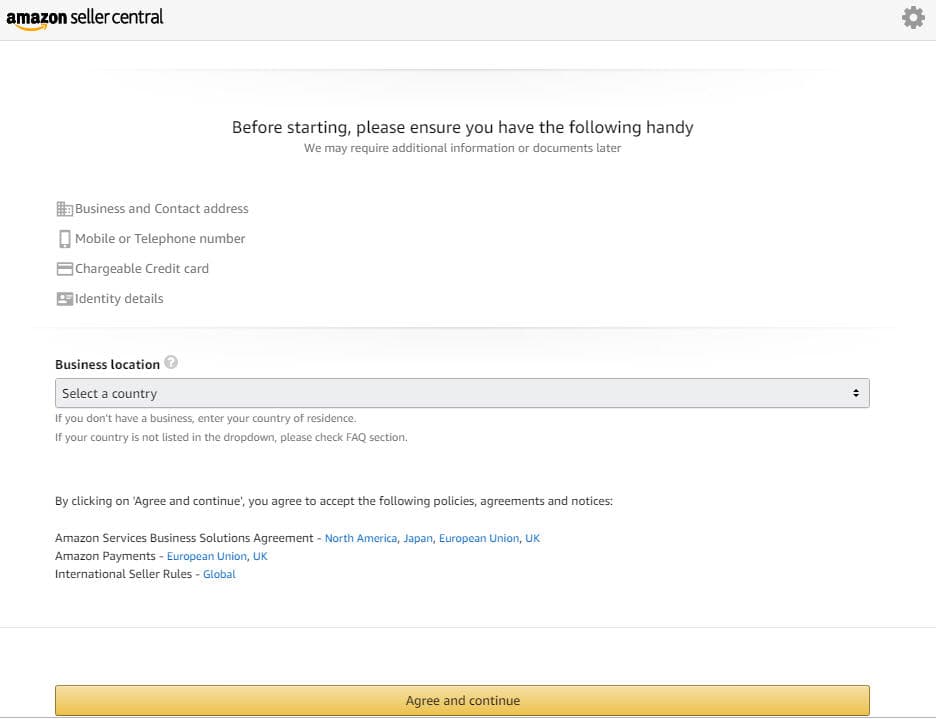936x719 pixels.
Task: Open European Union Amazon Payments link
Action: pos(207,556)
